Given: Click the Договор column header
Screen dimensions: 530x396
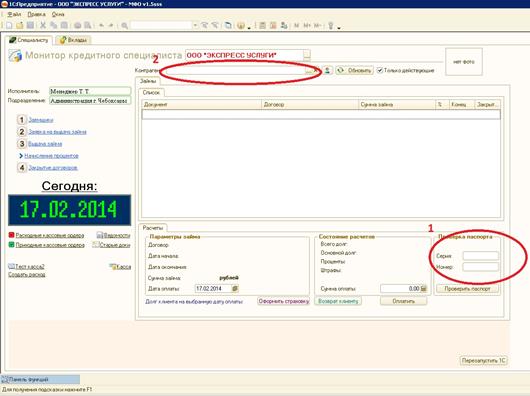Looking at the screenshot, I should (x=310, y=104).
